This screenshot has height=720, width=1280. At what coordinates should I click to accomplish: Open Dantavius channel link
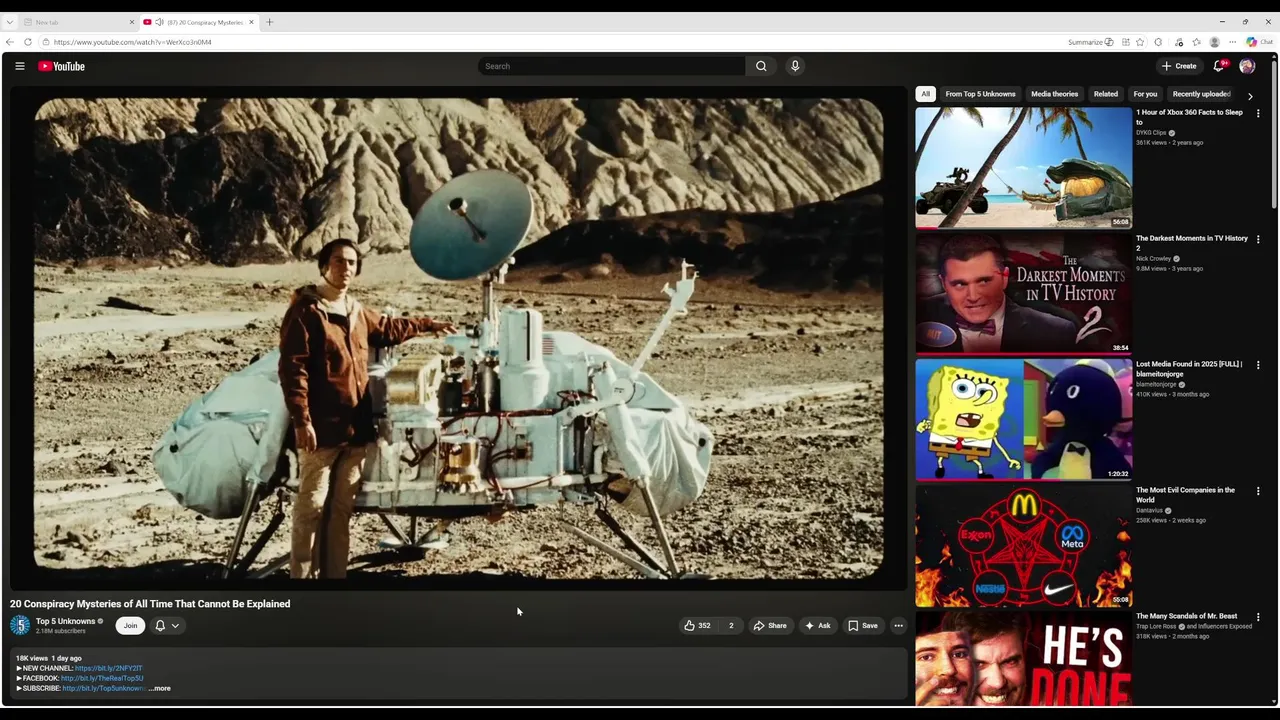1149,511
